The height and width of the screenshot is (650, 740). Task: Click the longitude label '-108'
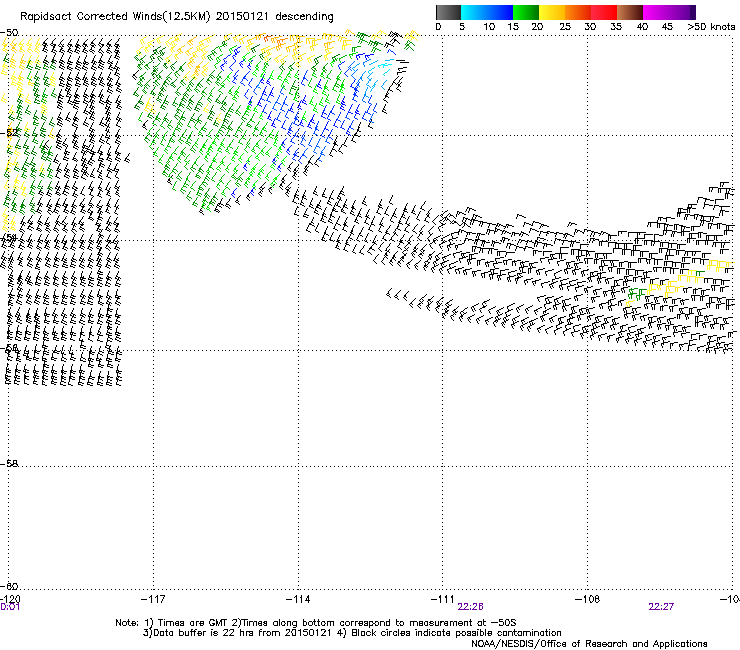(587, 599)
